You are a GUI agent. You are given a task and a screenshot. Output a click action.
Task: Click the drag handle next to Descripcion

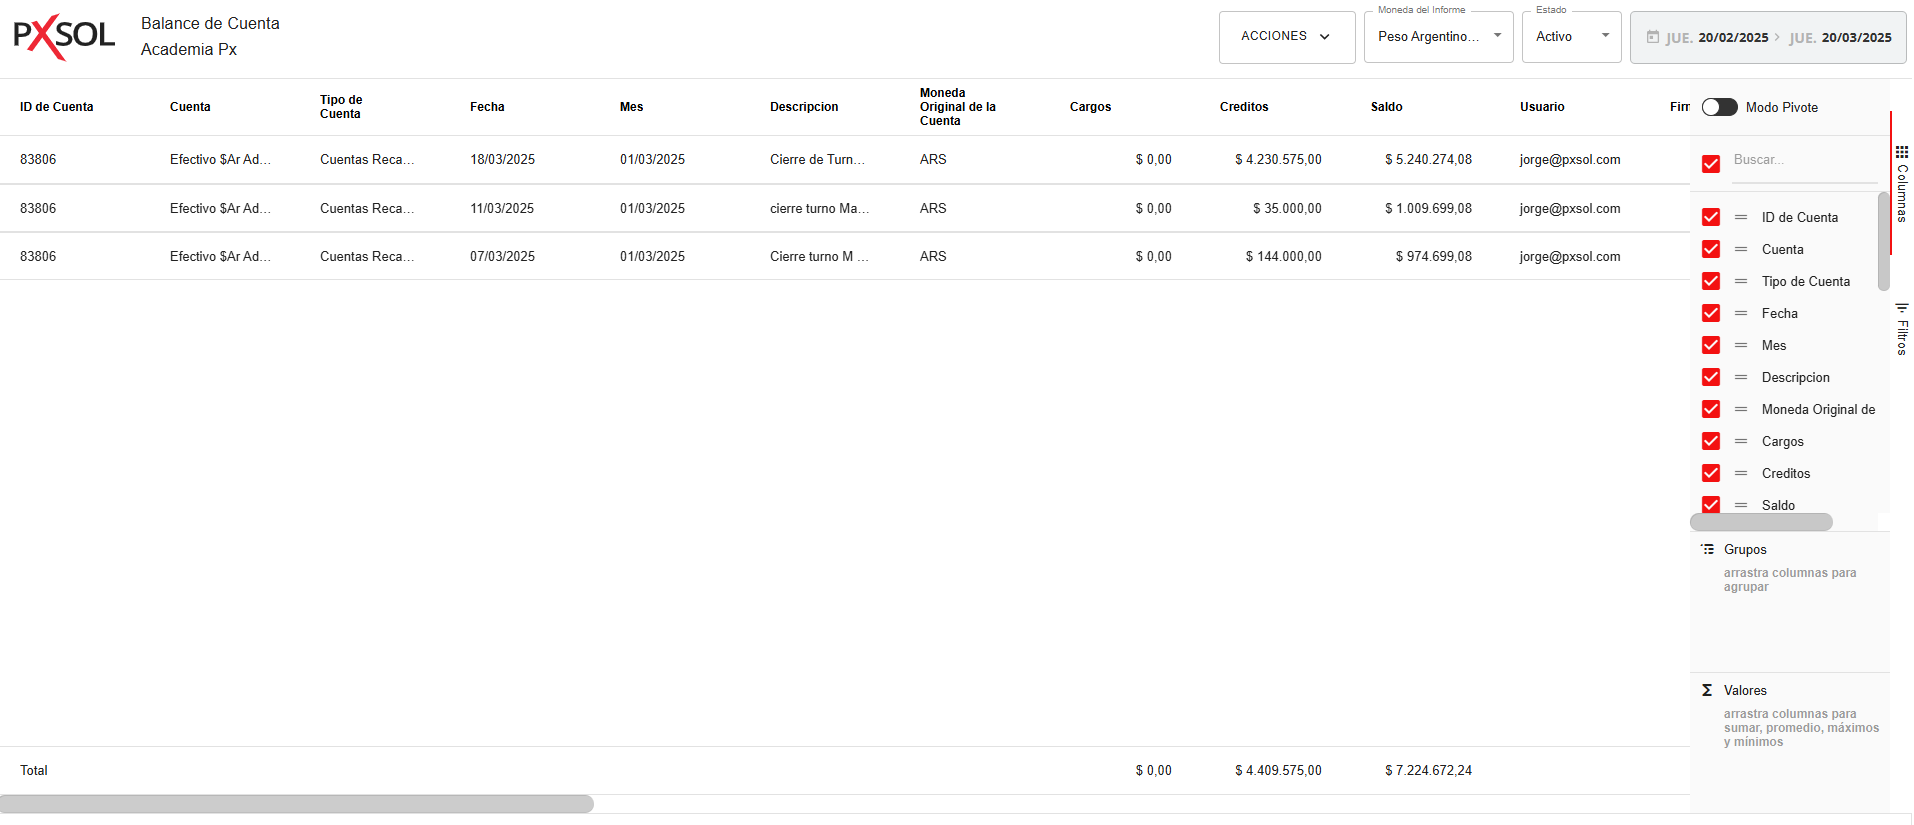coord(1741,377)
